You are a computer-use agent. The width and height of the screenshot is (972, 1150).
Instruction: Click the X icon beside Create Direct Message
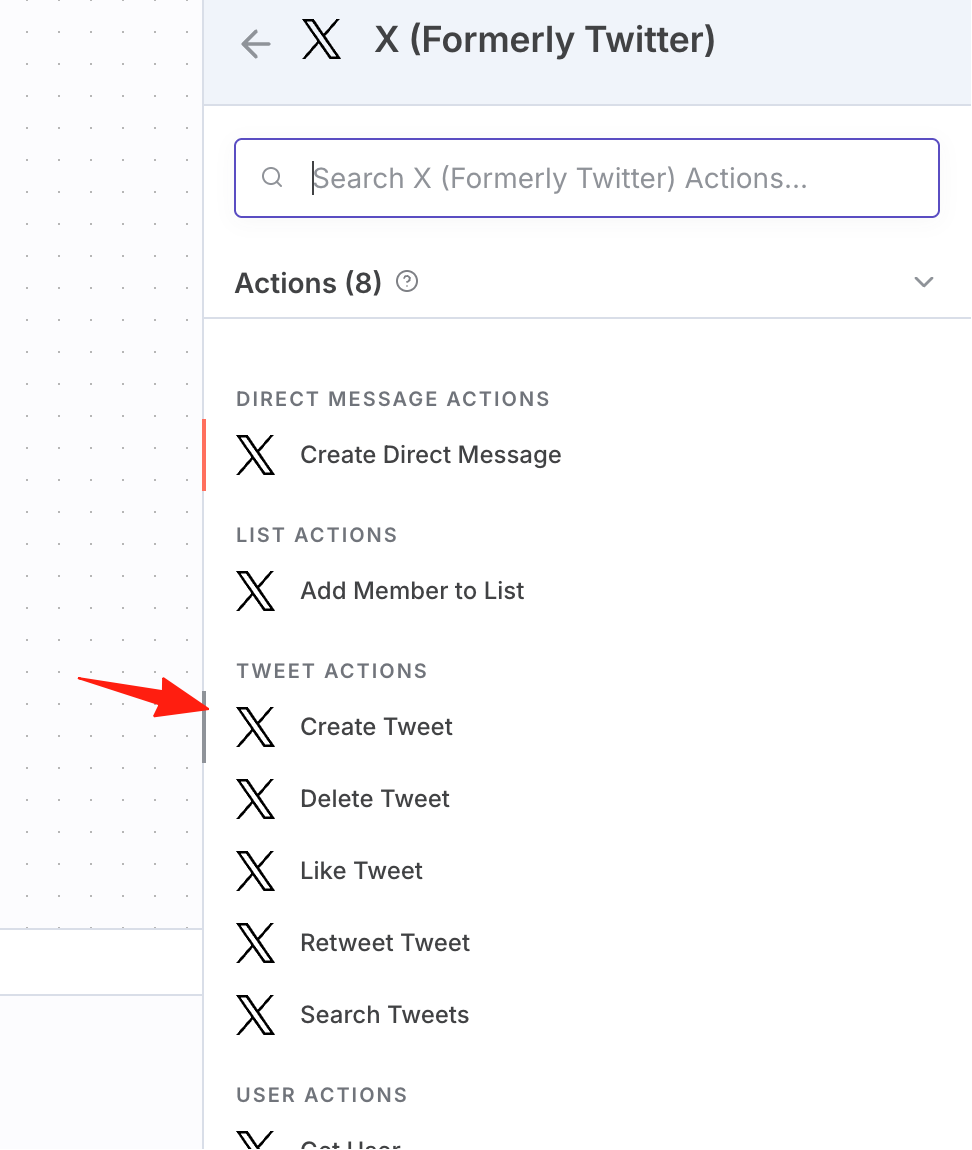[255, 455]
